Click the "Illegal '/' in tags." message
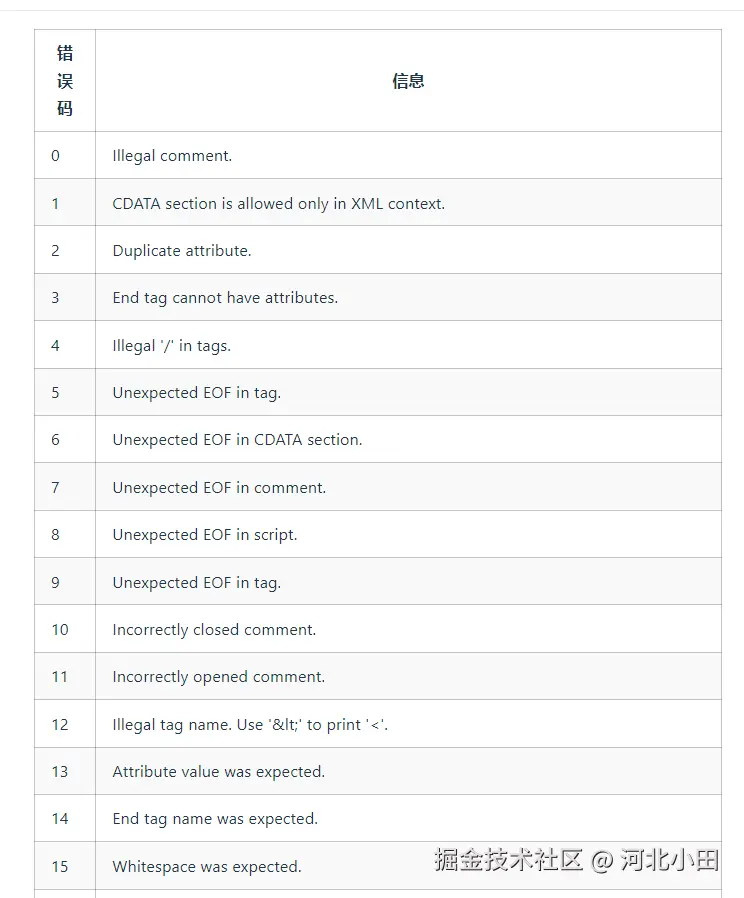 pos(171,346)
